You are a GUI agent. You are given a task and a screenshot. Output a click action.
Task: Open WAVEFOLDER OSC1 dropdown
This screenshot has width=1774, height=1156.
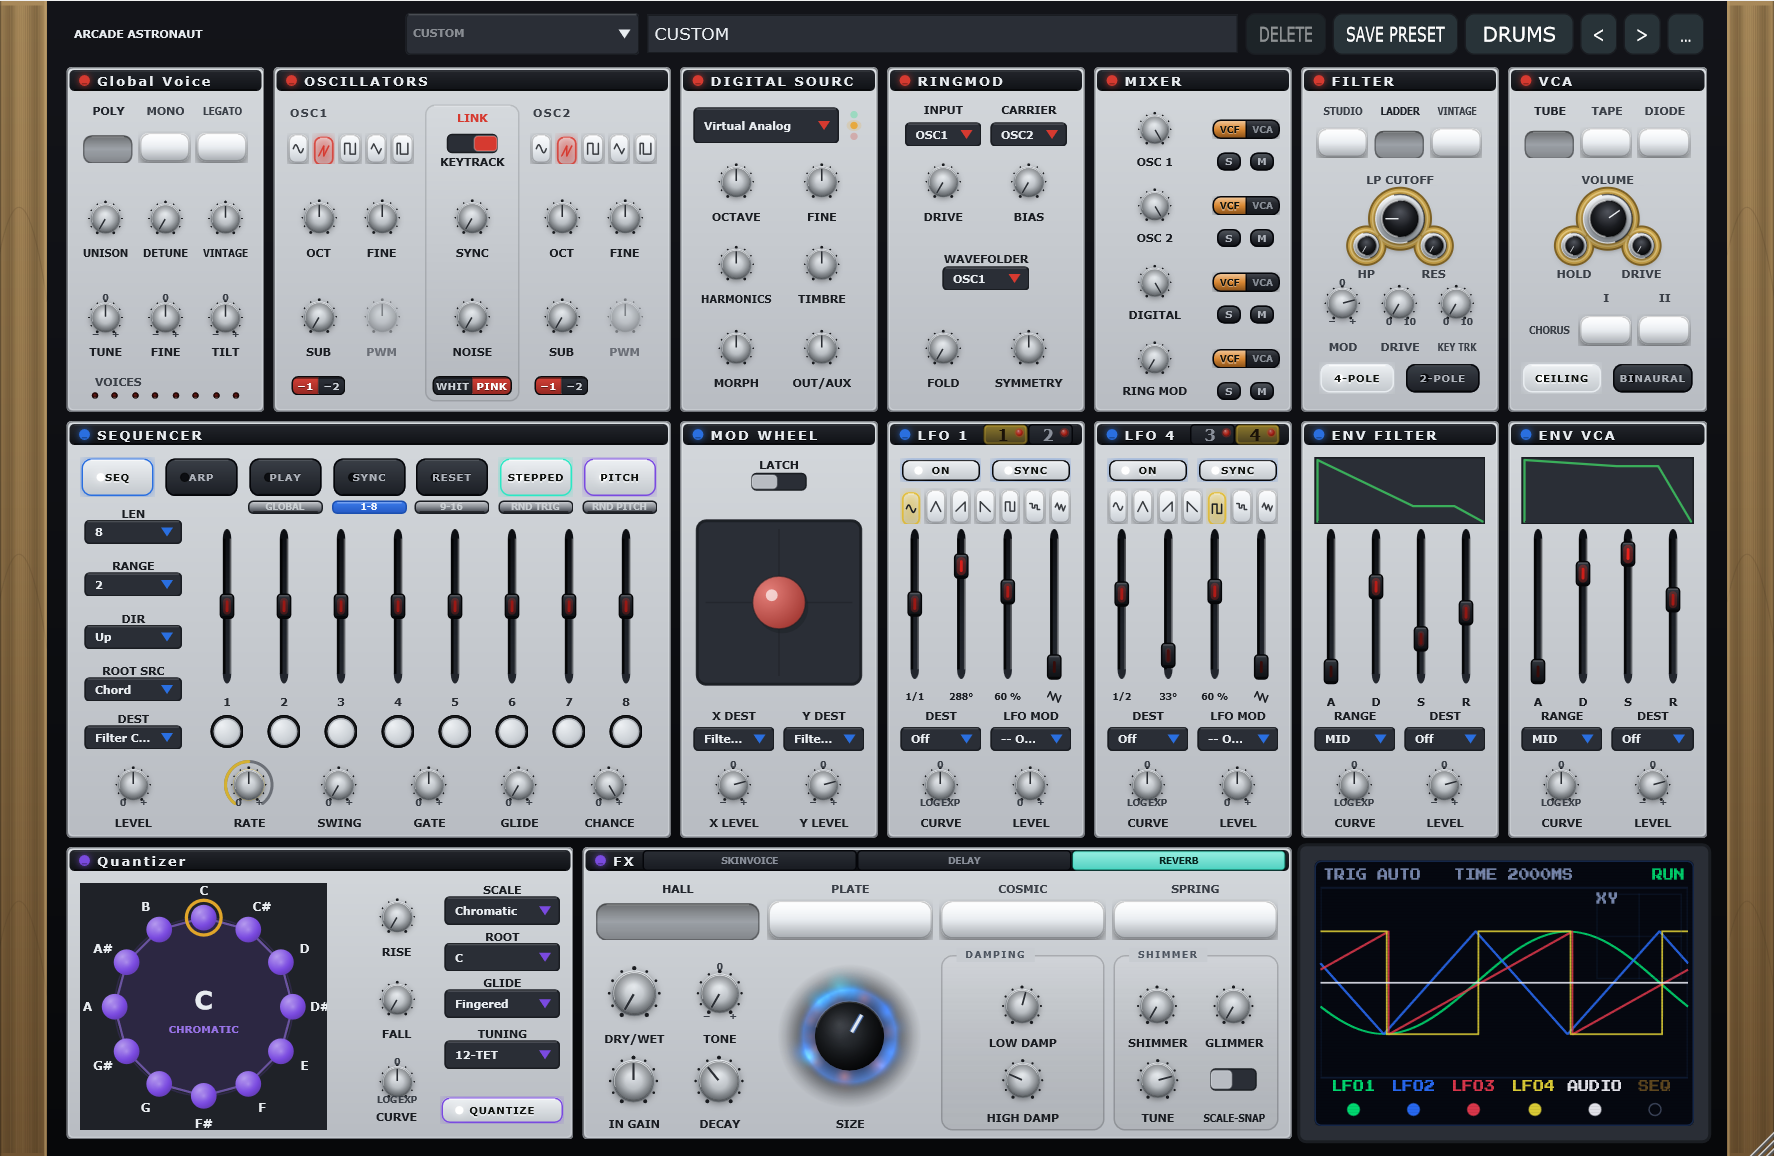coord(986,279)
